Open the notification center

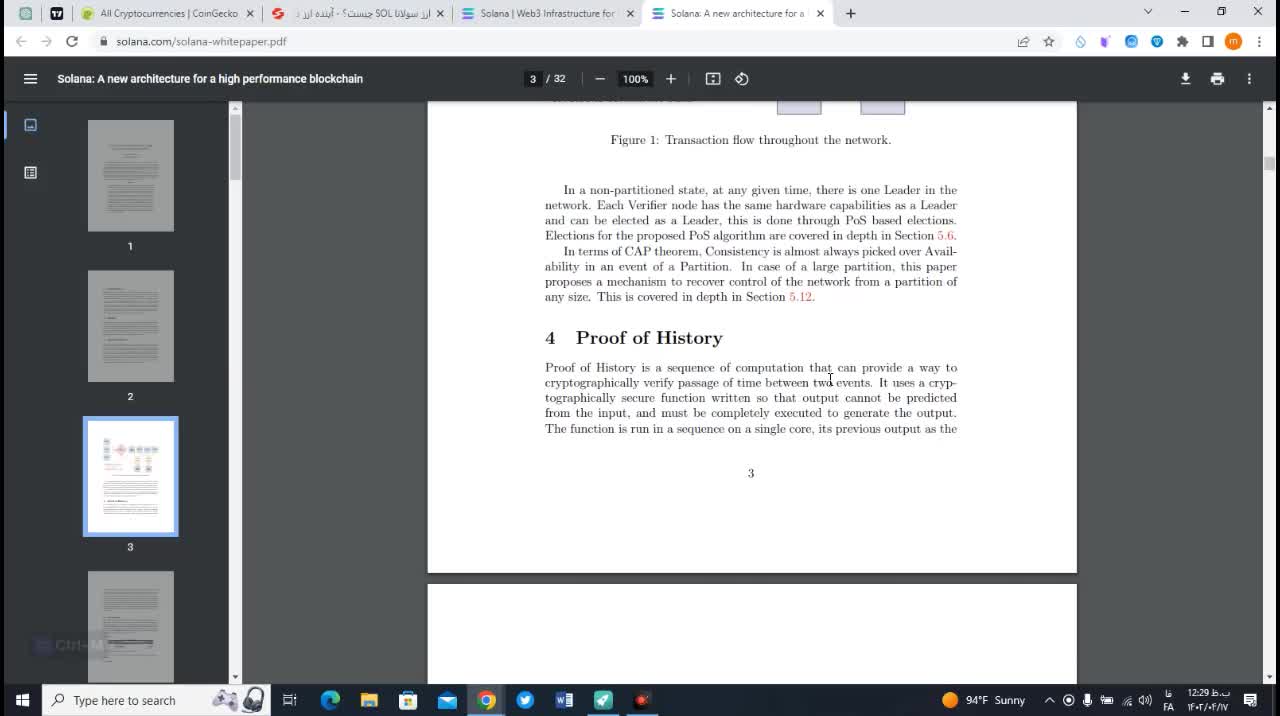tap(1250, 700)
